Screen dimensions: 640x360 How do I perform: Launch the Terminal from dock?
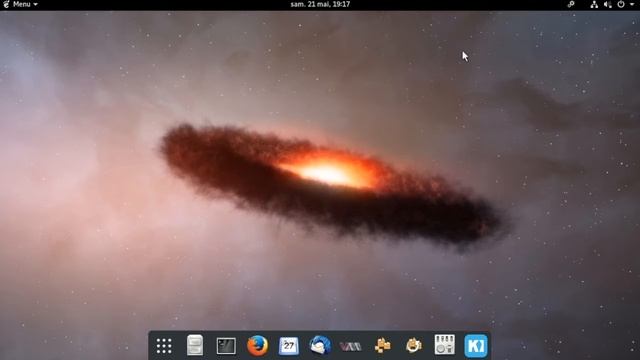[226, 346]
